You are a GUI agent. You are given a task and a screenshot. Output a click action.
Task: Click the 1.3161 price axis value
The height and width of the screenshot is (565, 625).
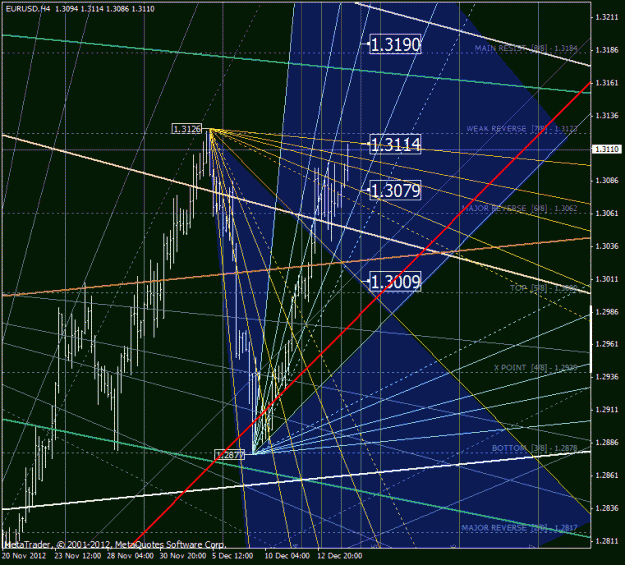pos(607,83)
